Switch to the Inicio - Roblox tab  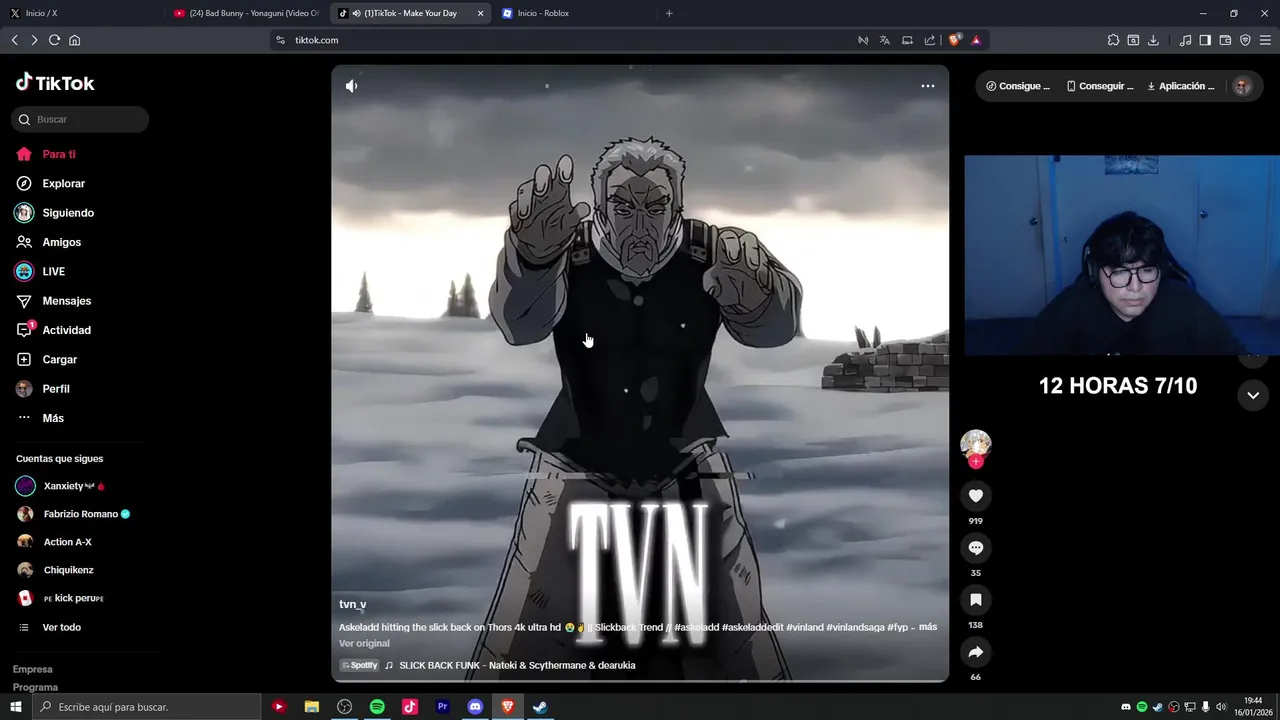(x=575, y=13)
